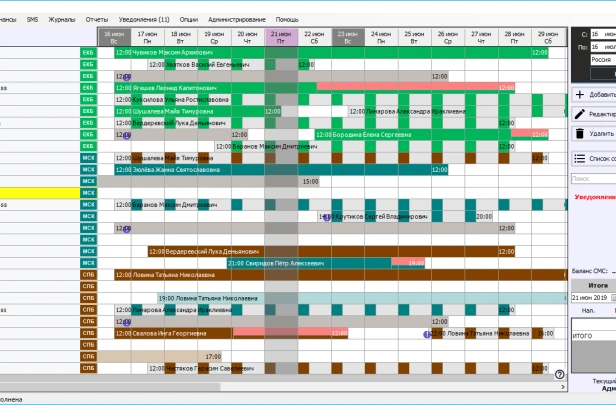This screenshot has width=616, height=405.
Task: Click the purple marker before Крутиков Сергей Владимирович
Action: click(327, 216)
